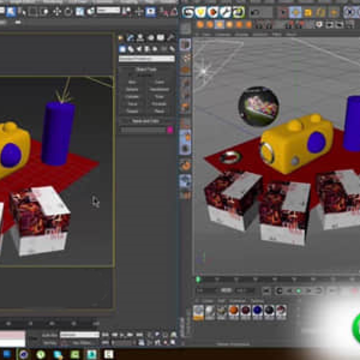Click the Box primitive button
360x360 pixels.
(132, 82)
